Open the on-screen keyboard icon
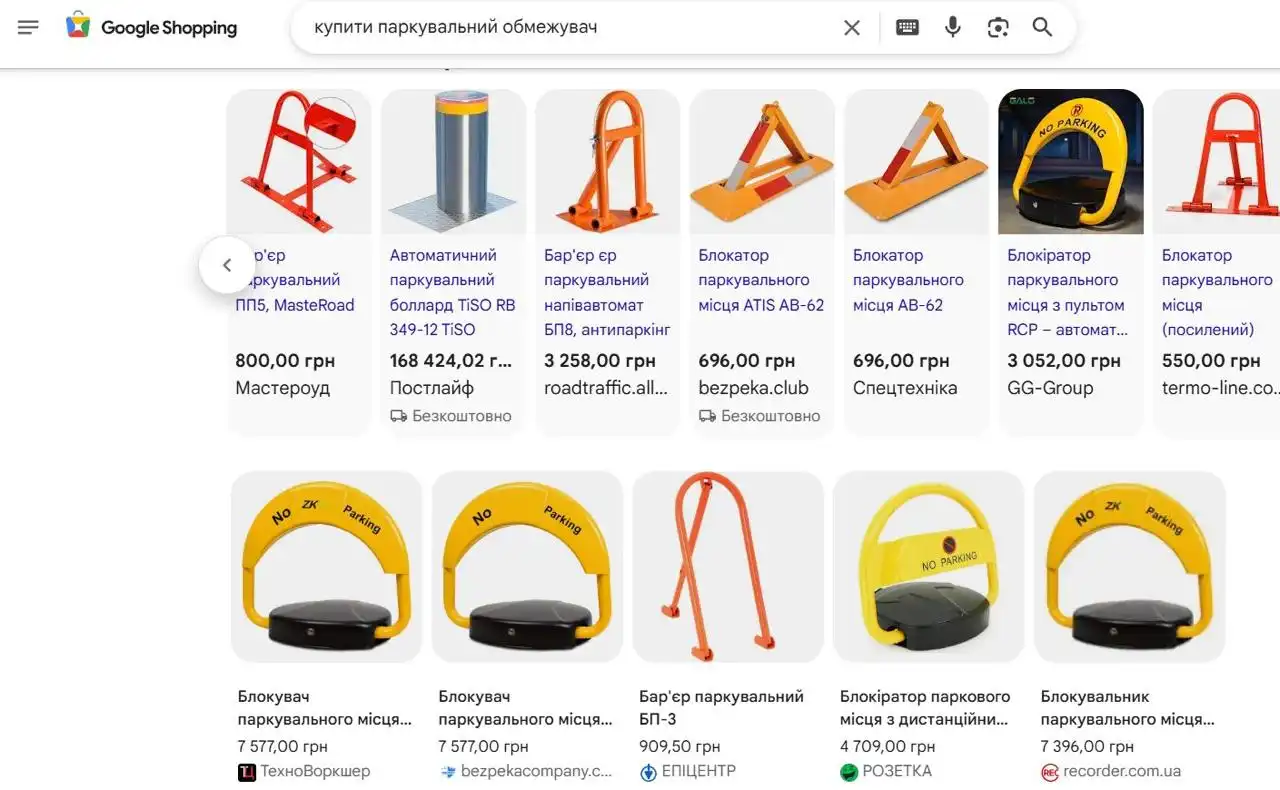 906,27
